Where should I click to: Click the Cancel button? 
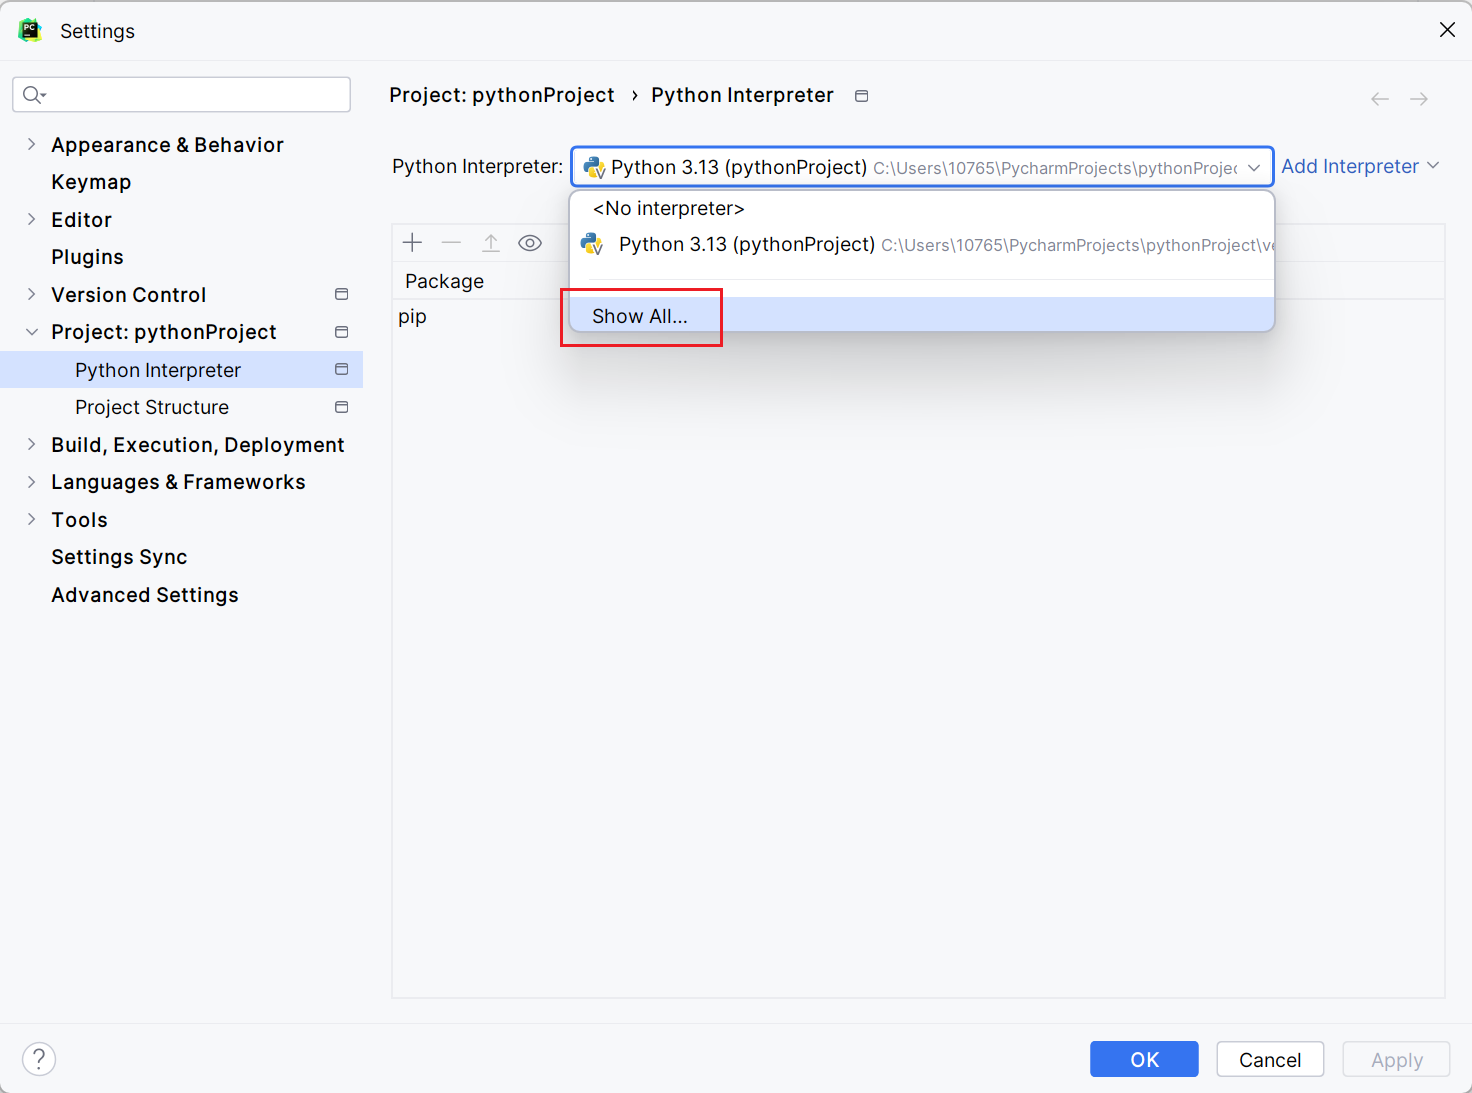click(x=1270, y=1059)
